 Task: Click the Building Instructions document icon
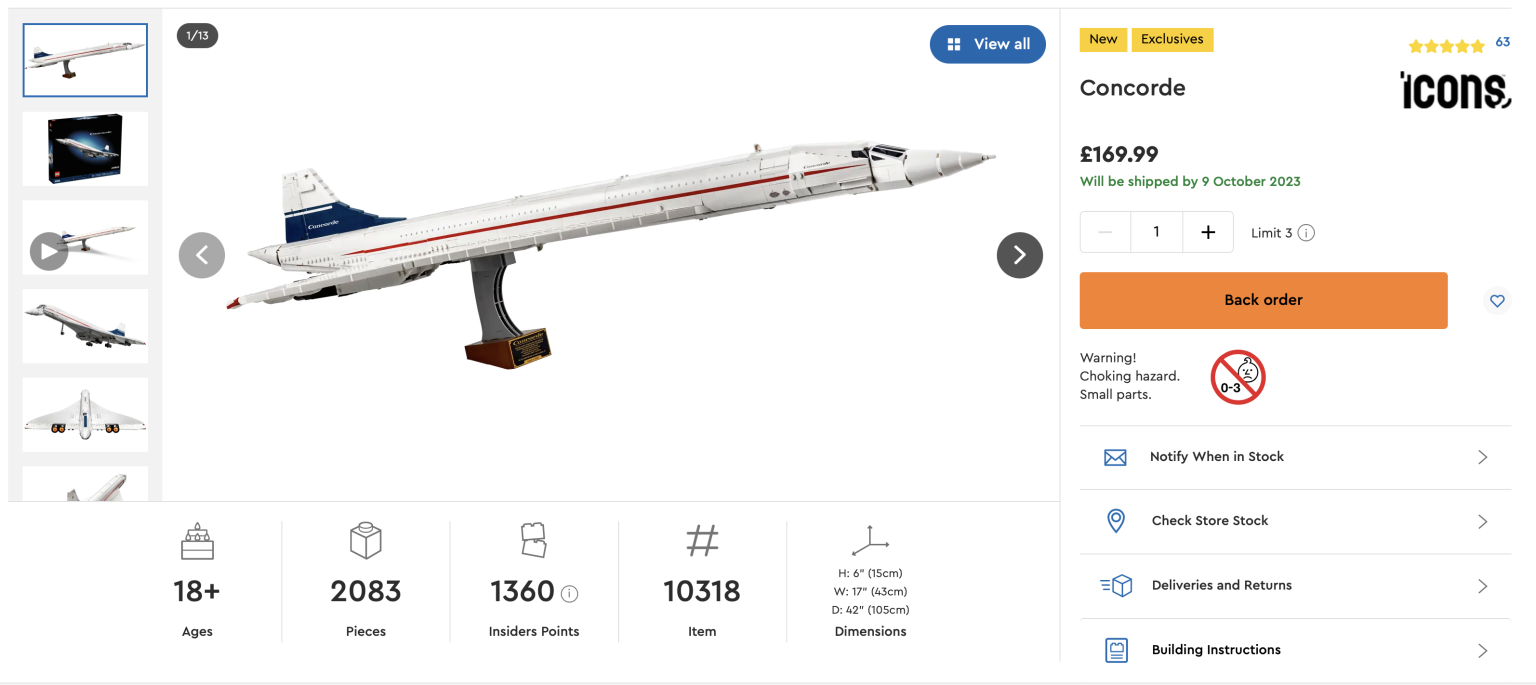(x=1115, y=649)
